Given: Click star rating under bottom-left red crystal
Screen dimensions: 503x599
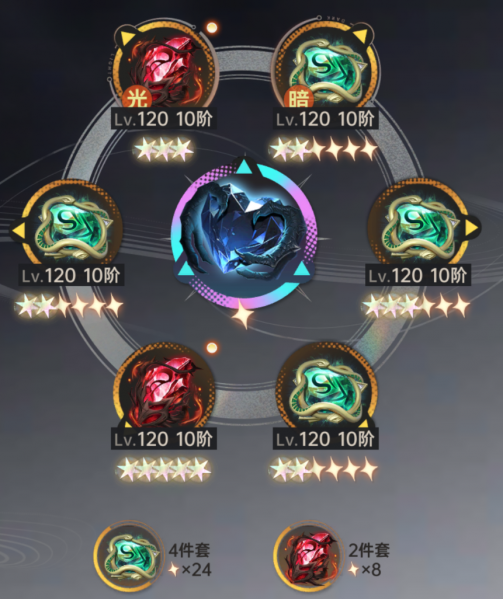Looking at the screenshot, I should tap(163, 469).
